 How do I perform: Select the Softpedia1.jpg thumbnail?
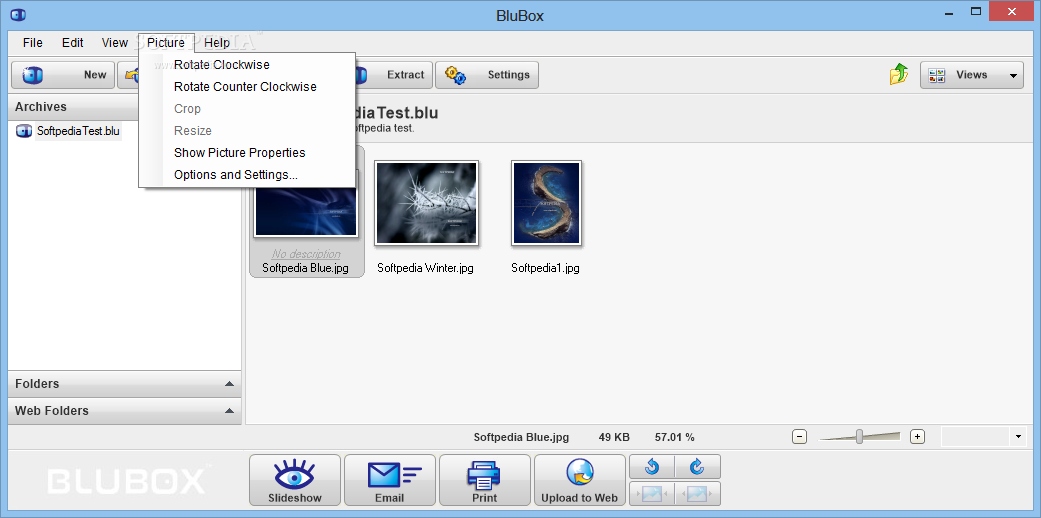coord(546,203)
